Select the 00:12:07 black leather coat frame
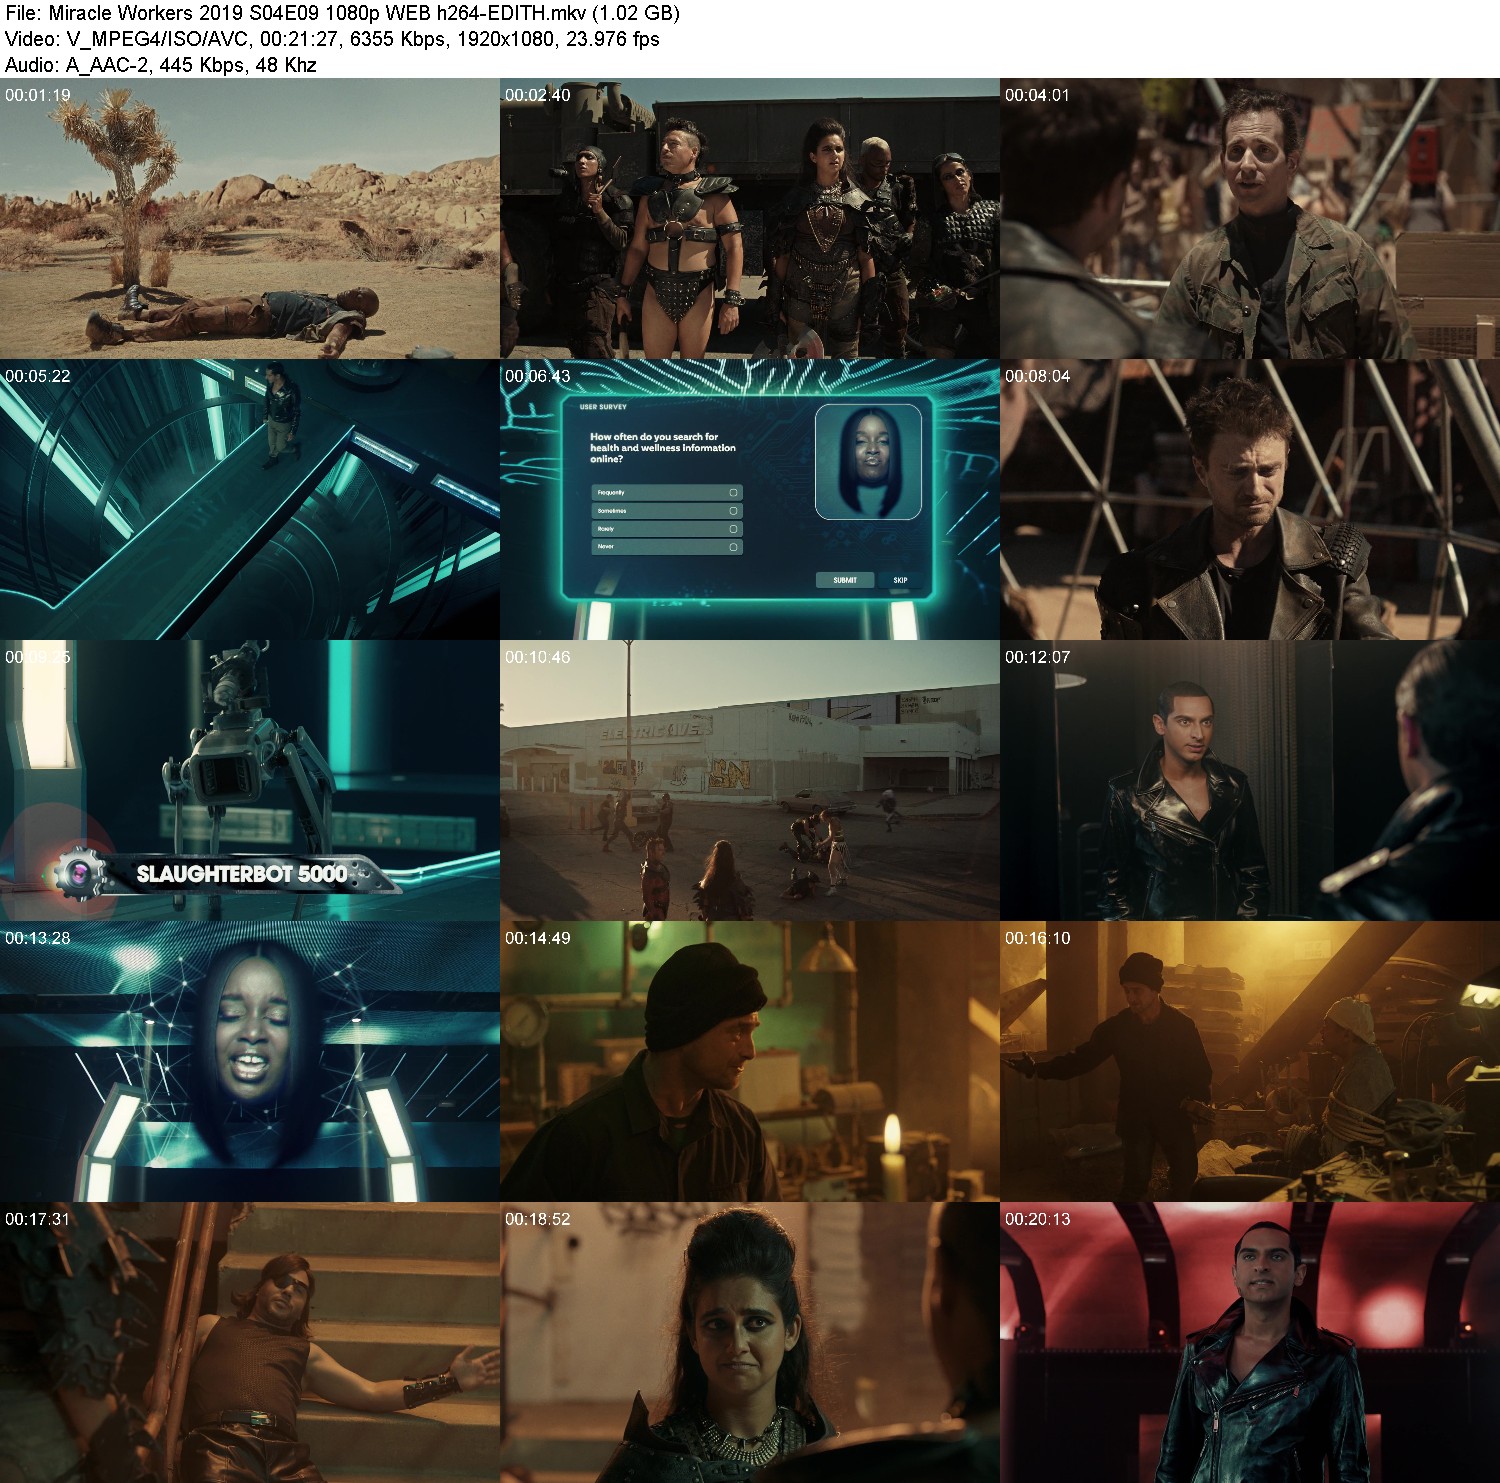Image resolution: width=1500 pixels, height=1483 pixels. coord(1250,780)
